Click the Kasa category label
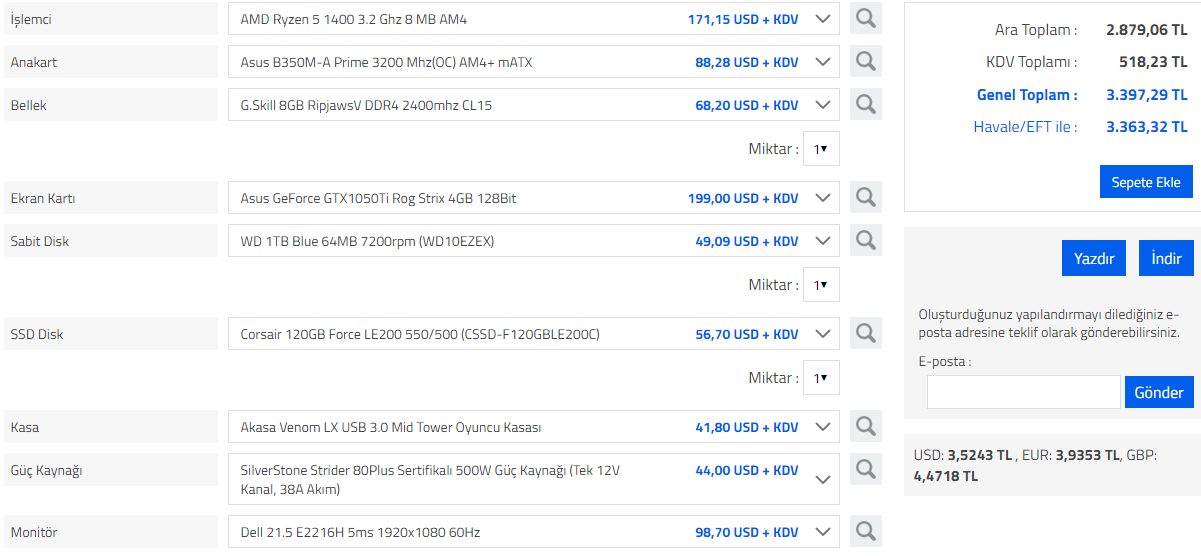1201x556 pixels. (111, 427)
